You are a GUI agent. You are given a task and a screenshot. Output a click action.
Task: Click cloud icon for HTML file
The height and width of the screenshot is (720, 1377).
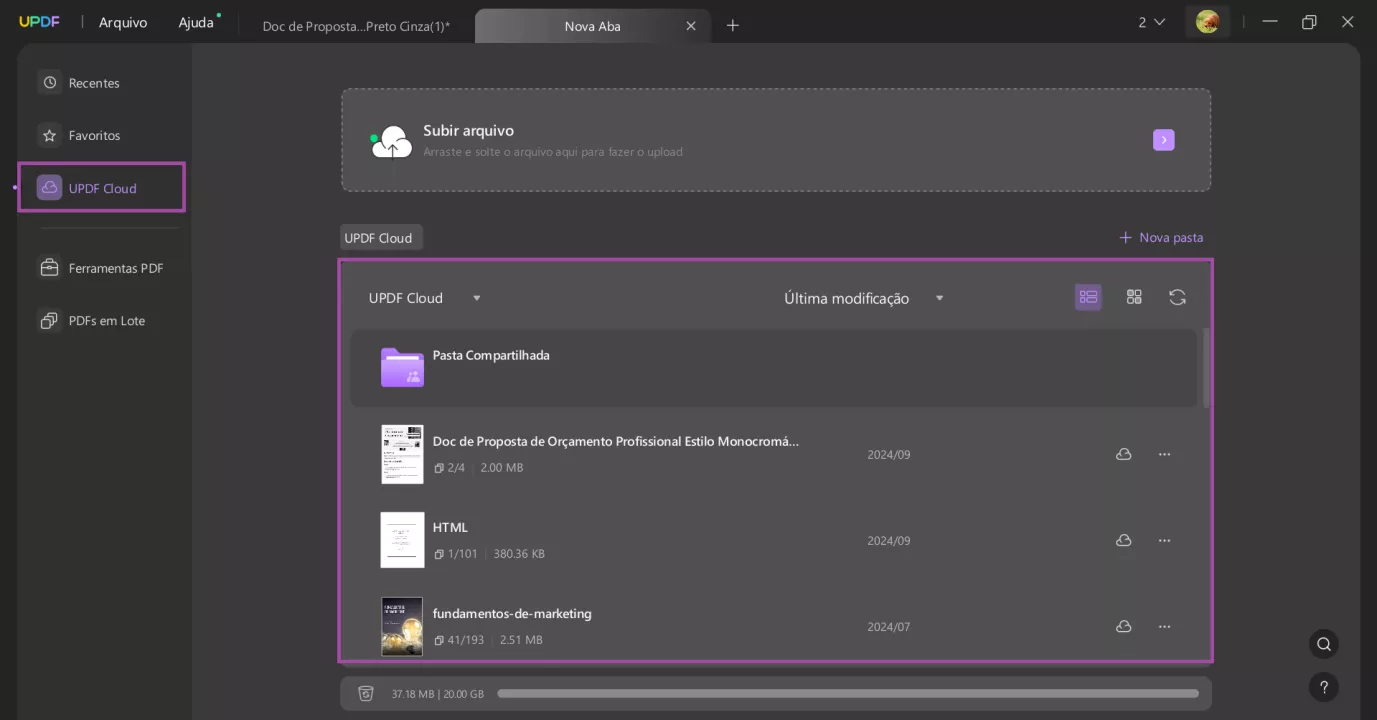click(1123, 540)
